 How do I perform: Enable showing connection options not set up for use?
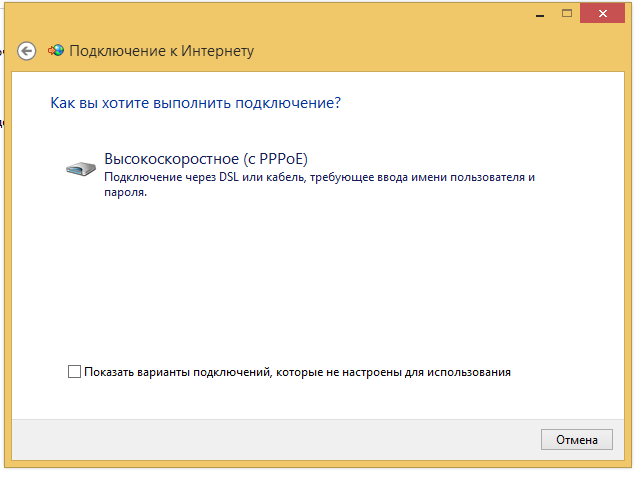tap(74, 372)
